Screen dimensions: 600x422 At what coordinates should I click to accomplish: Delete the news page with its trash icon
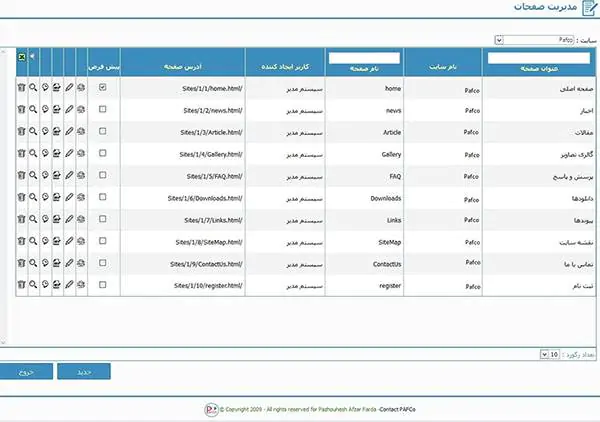pyautogui.click(x=21, y=109)
